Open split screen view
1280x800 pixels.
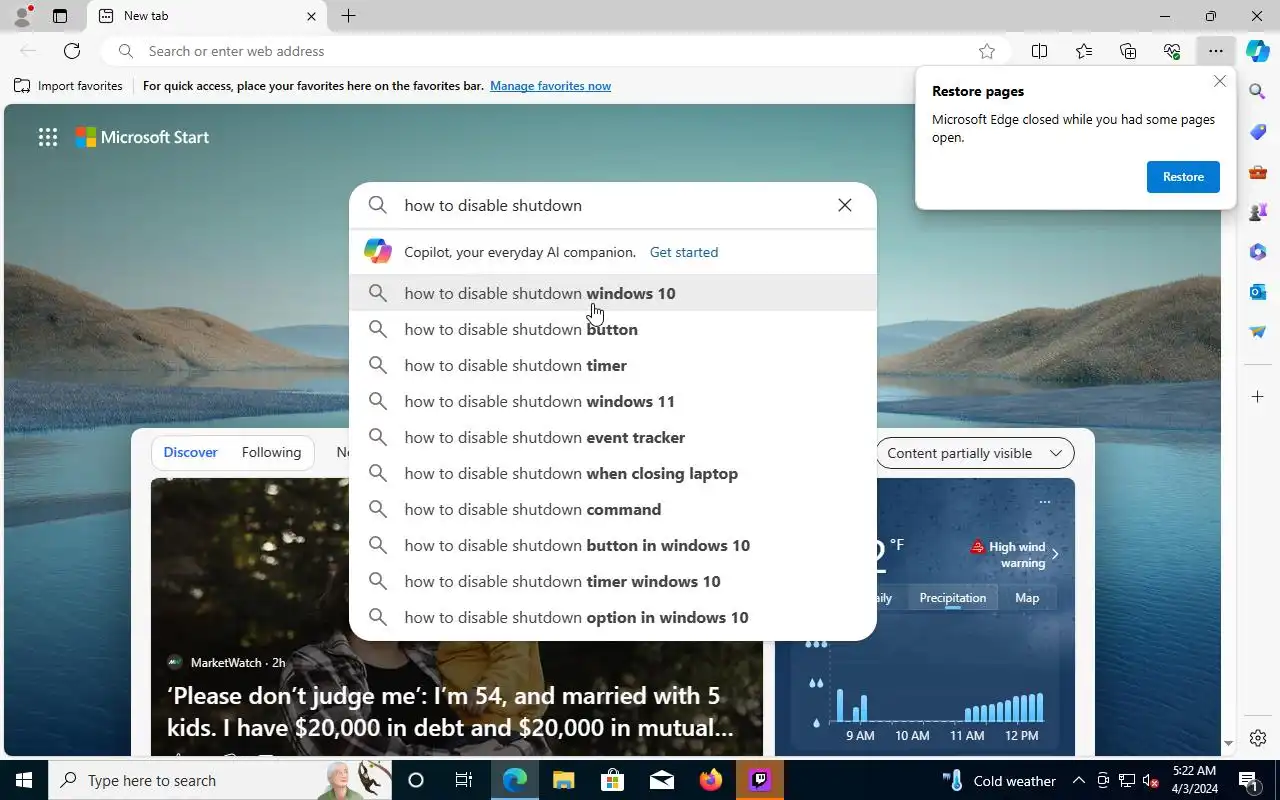pyautogui.click(x=1039, y=51)
